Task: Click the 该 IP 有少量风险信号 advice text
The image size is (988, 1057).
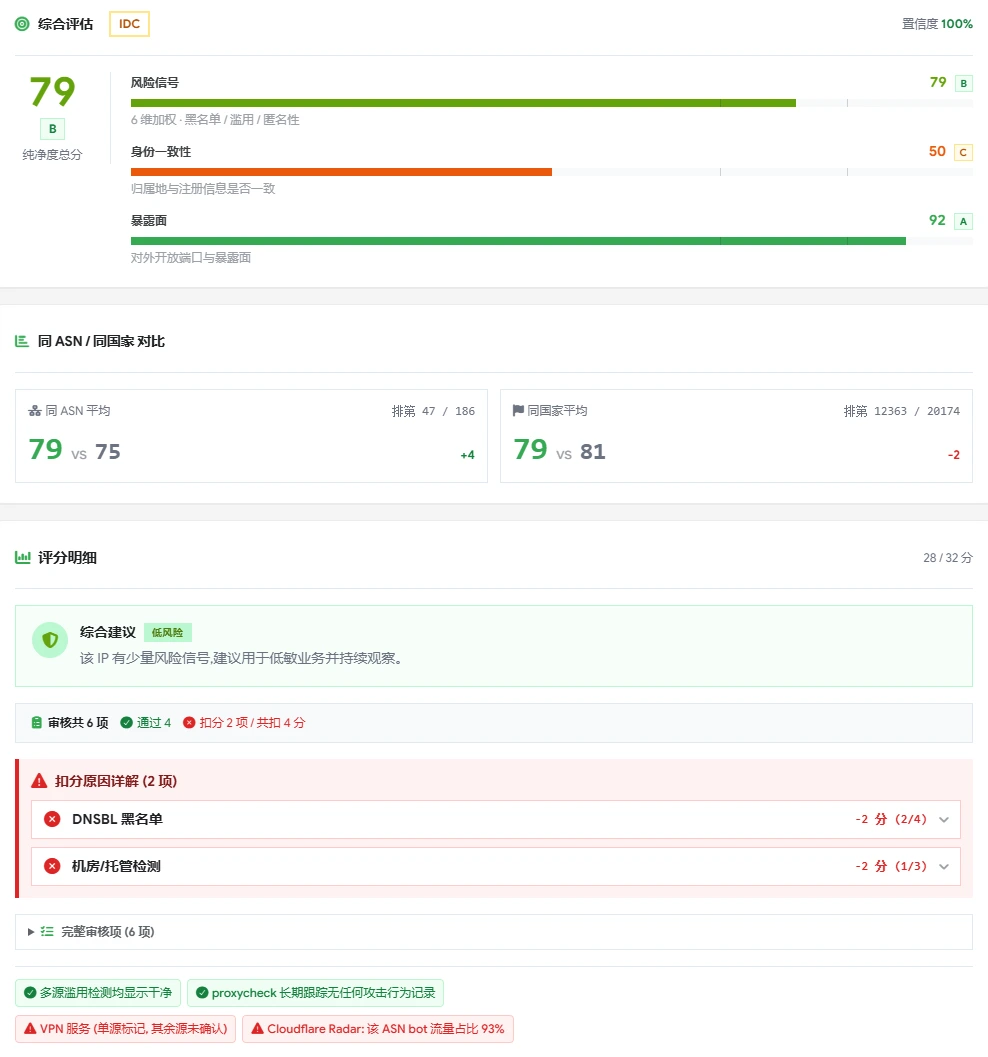Action: point(243,658)
